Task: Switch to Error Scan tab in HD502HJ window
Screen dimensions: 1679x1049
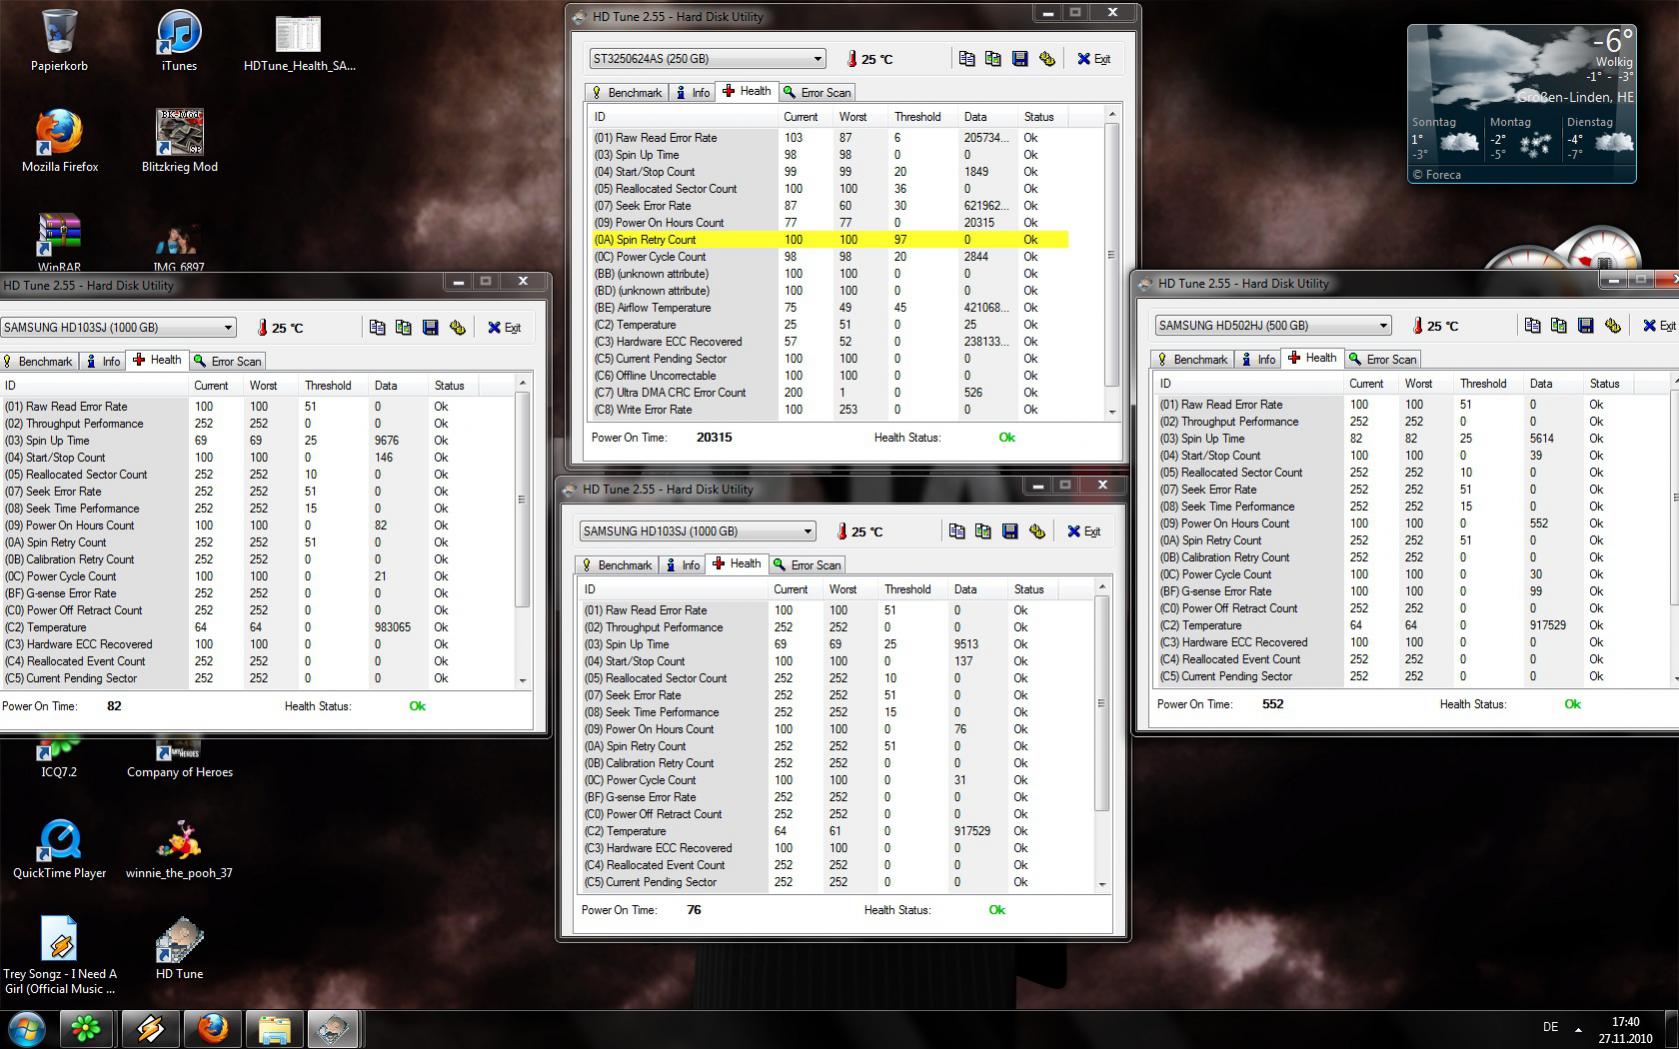Action: pyautogui.click(x=1383, y=359)
